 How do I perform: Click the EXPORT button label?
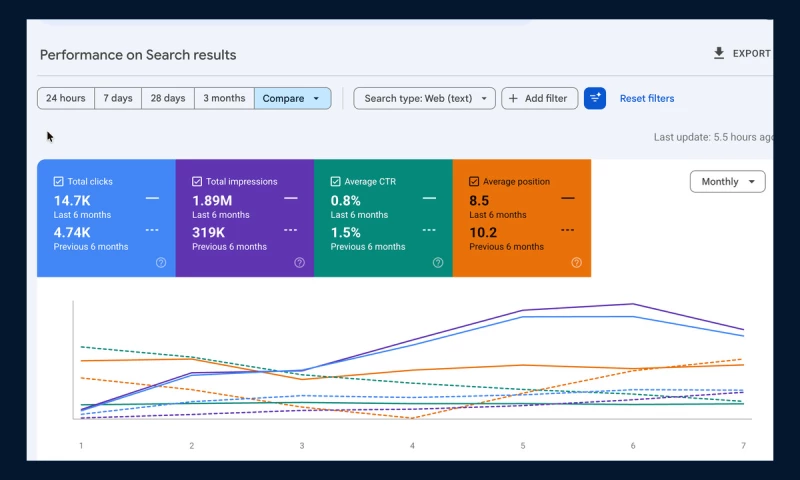pos(752,54)
